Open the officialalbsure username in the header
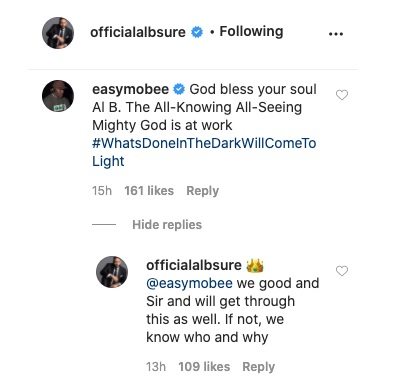 [x=138, y=32]
